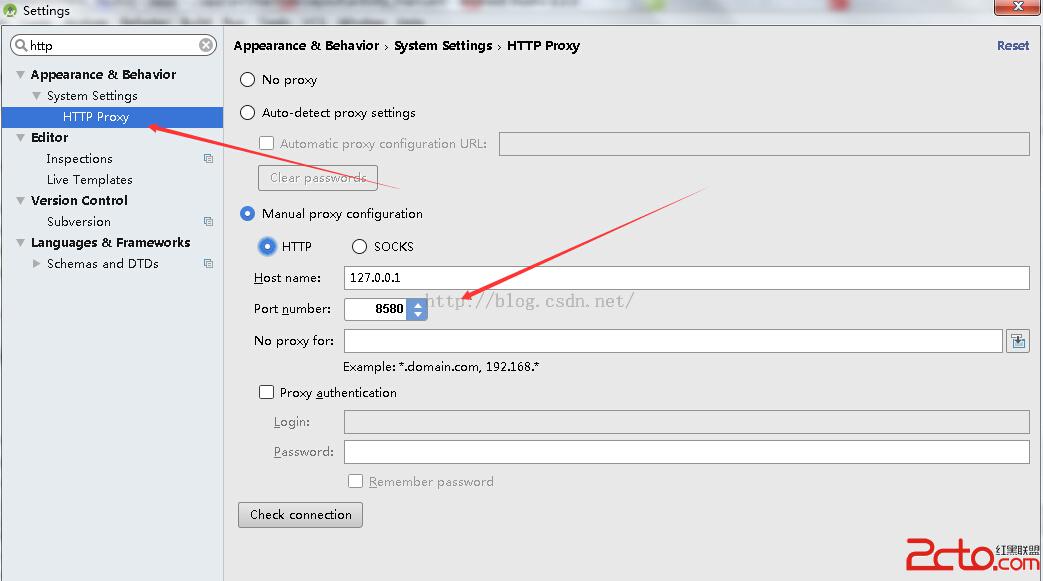The image size is (1043, 581).
Task: Select Auto-detect proxy settings
Action: (x=247, y=112)
